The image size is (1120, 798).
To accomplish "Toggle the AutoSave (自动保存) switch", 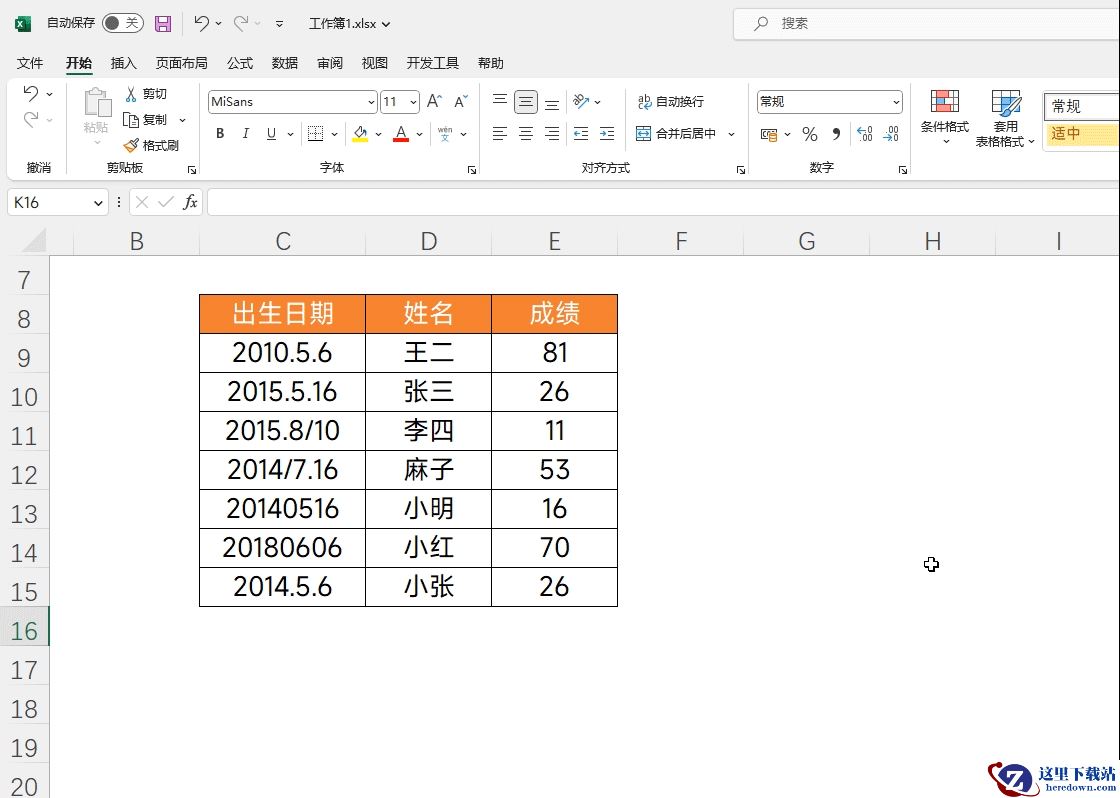I will (122, 24).
